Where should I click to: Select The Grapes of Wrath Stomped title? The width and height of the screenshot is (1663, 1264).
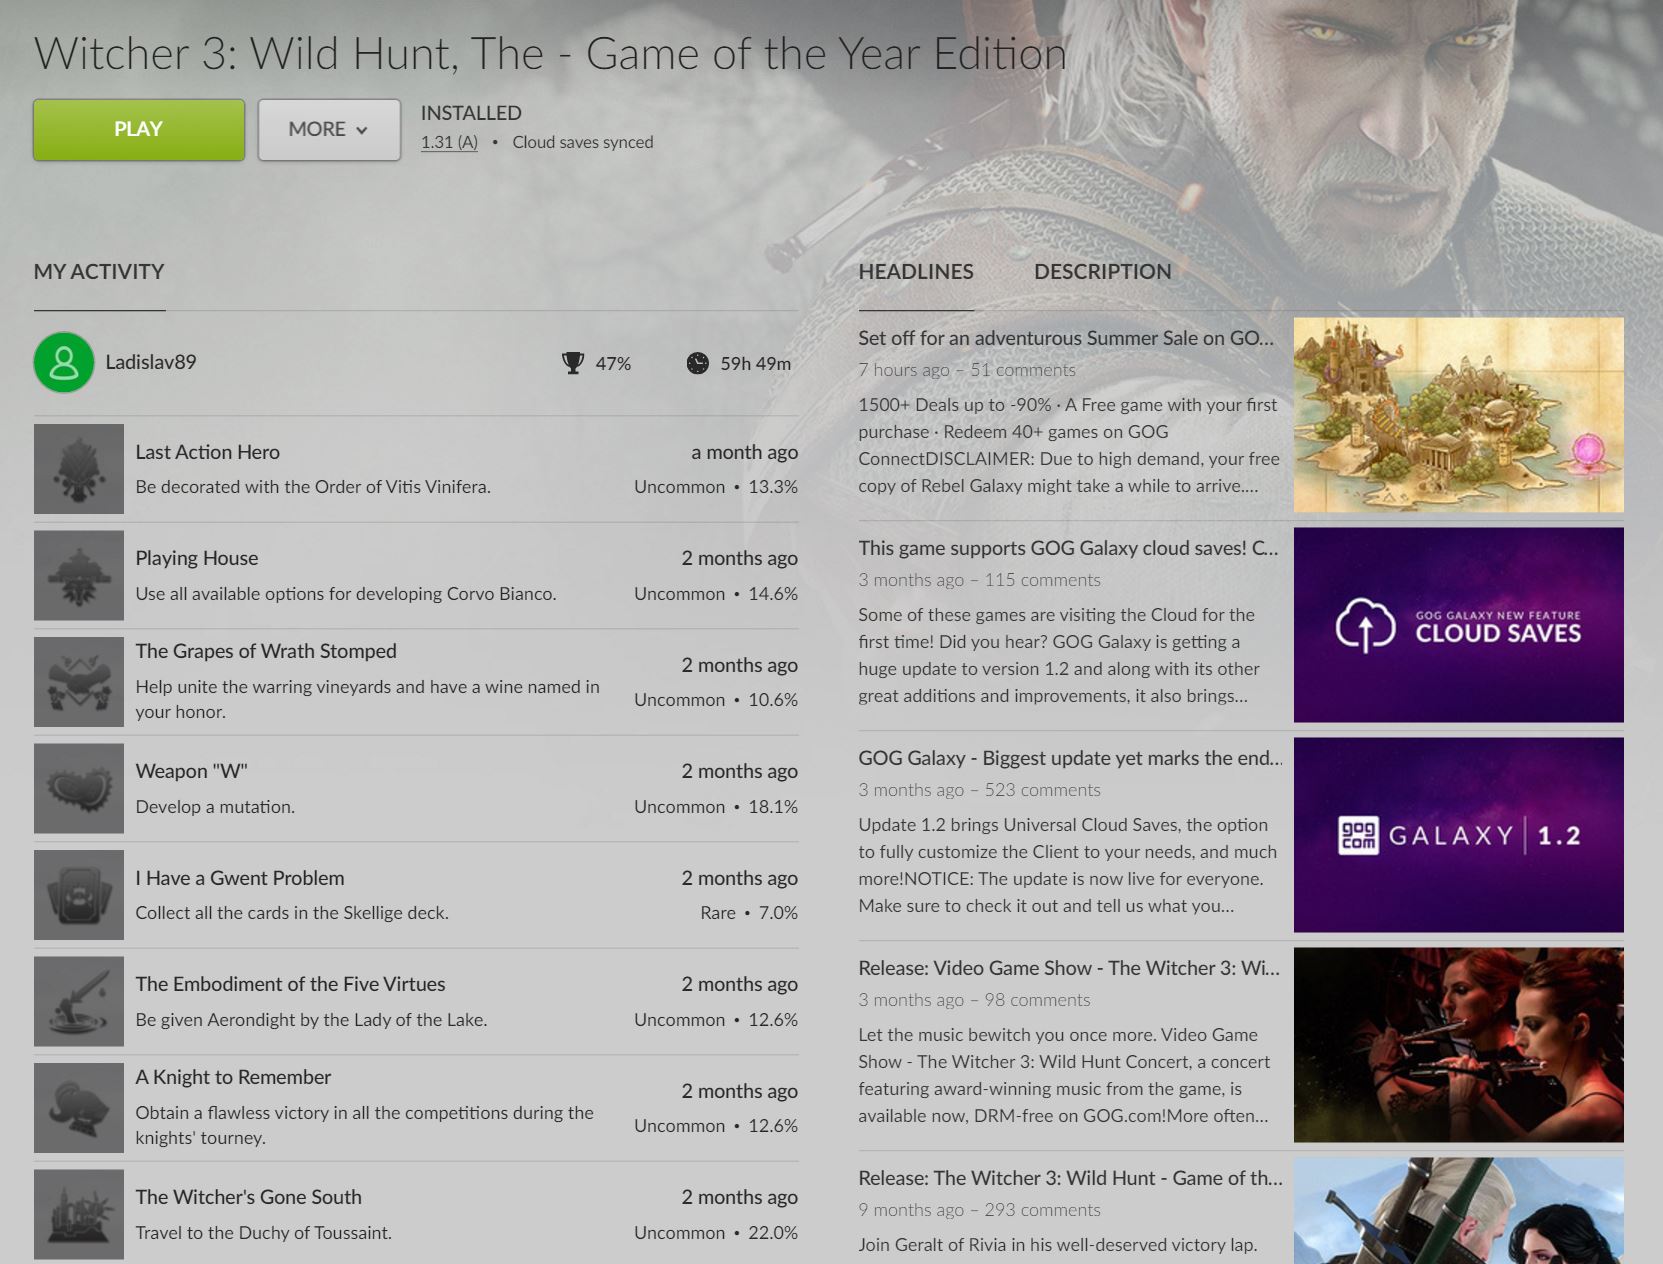tap(266, 651)
